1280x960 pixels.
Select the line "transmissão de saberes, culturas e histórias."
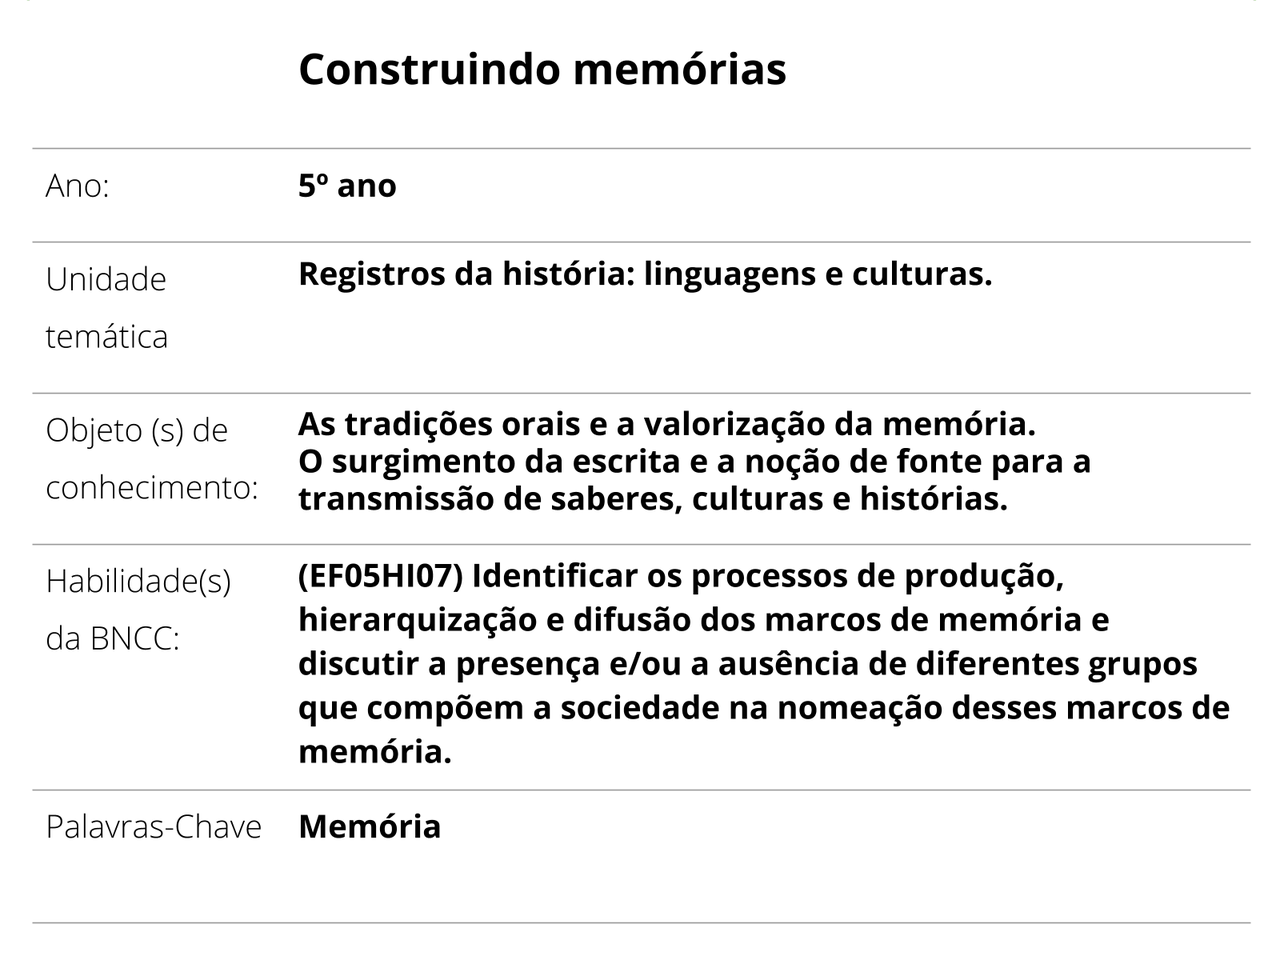(652, 498)
